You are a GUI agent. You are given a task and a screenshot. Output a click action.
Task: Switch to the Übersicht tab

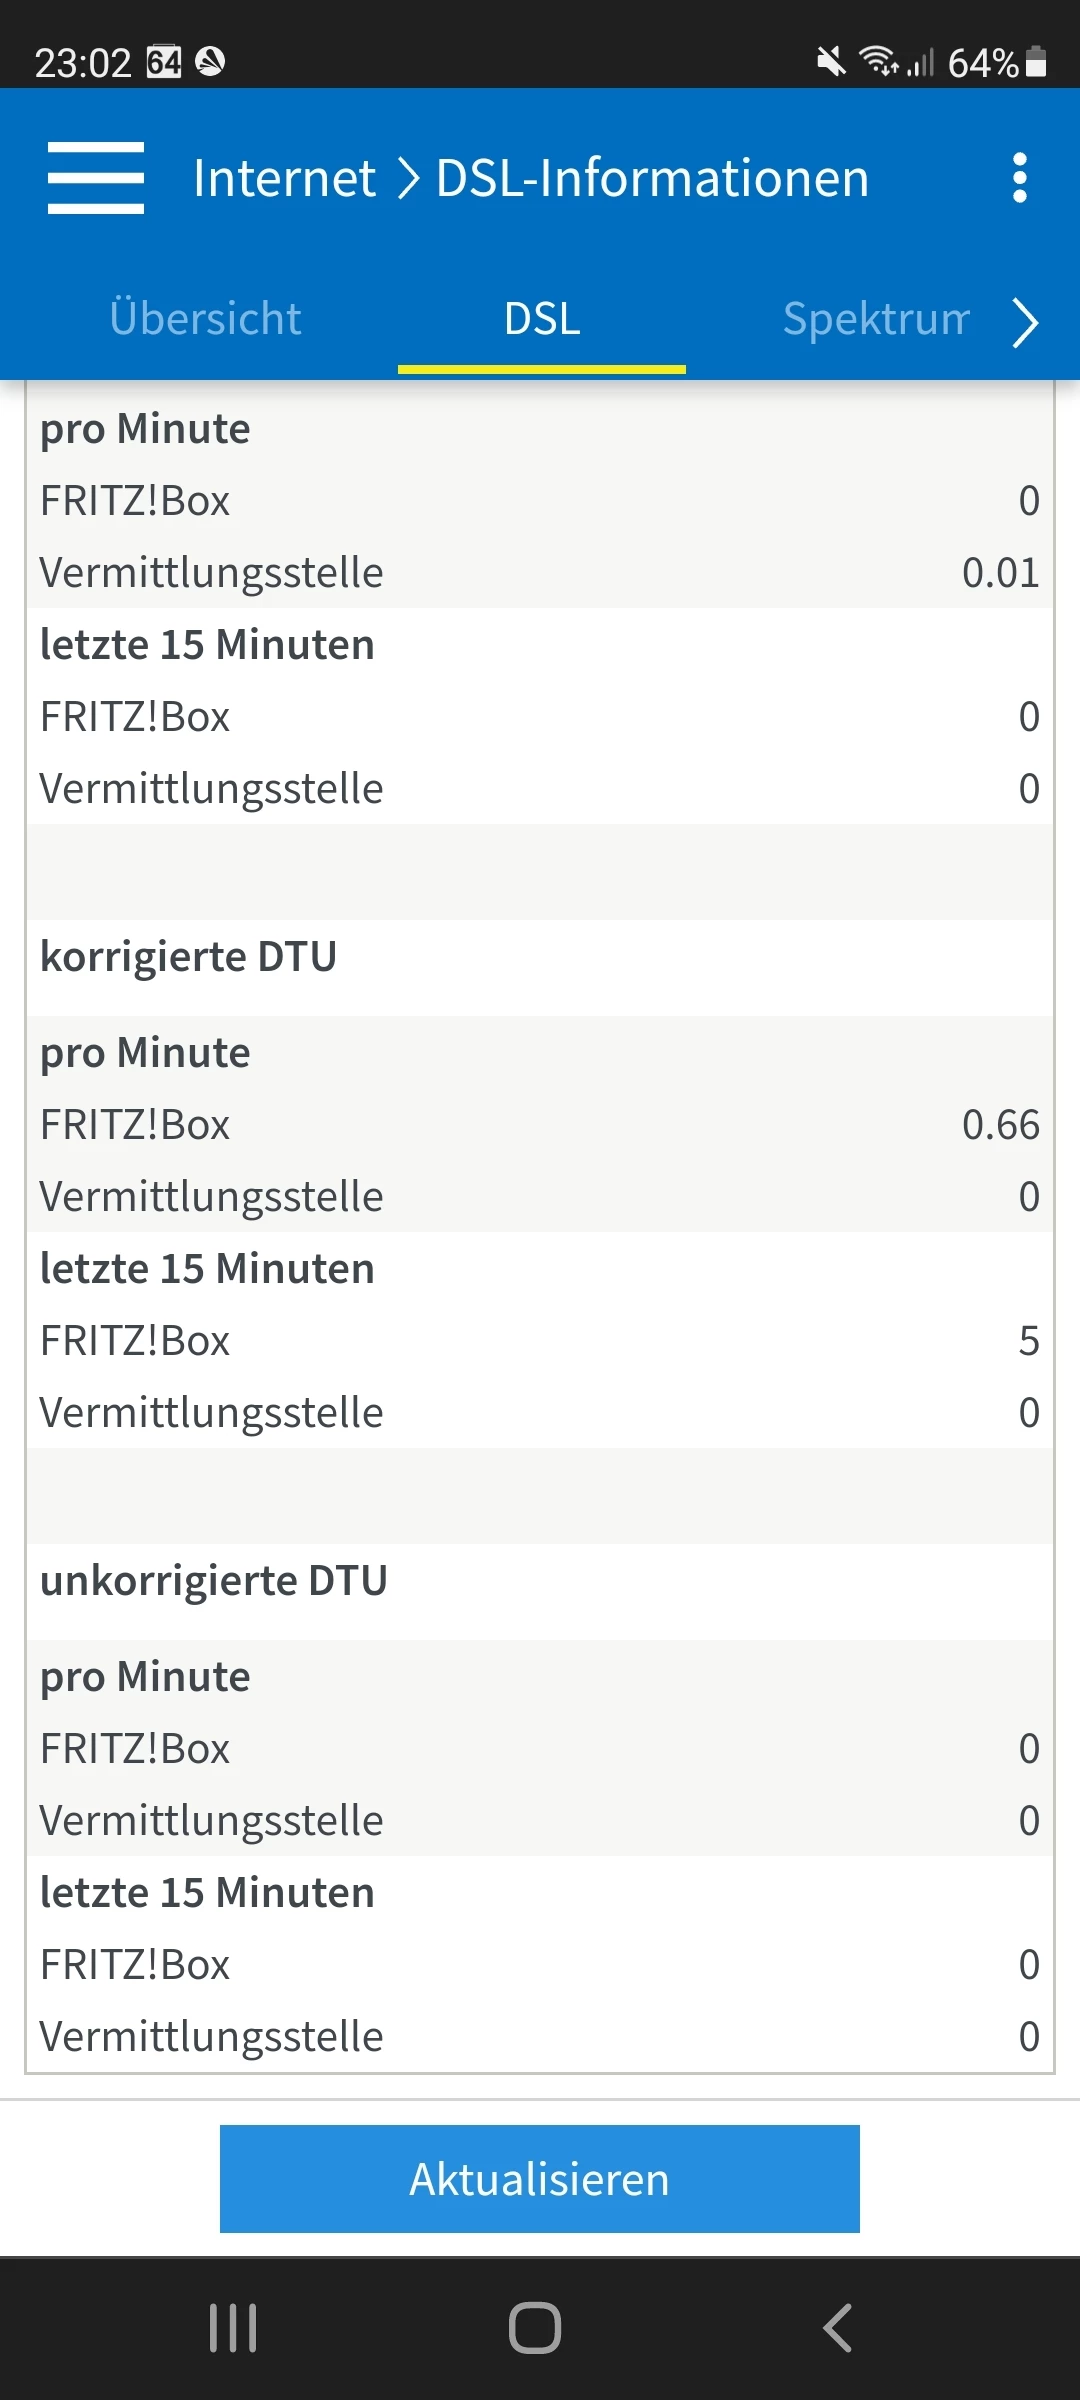(205, 319)
